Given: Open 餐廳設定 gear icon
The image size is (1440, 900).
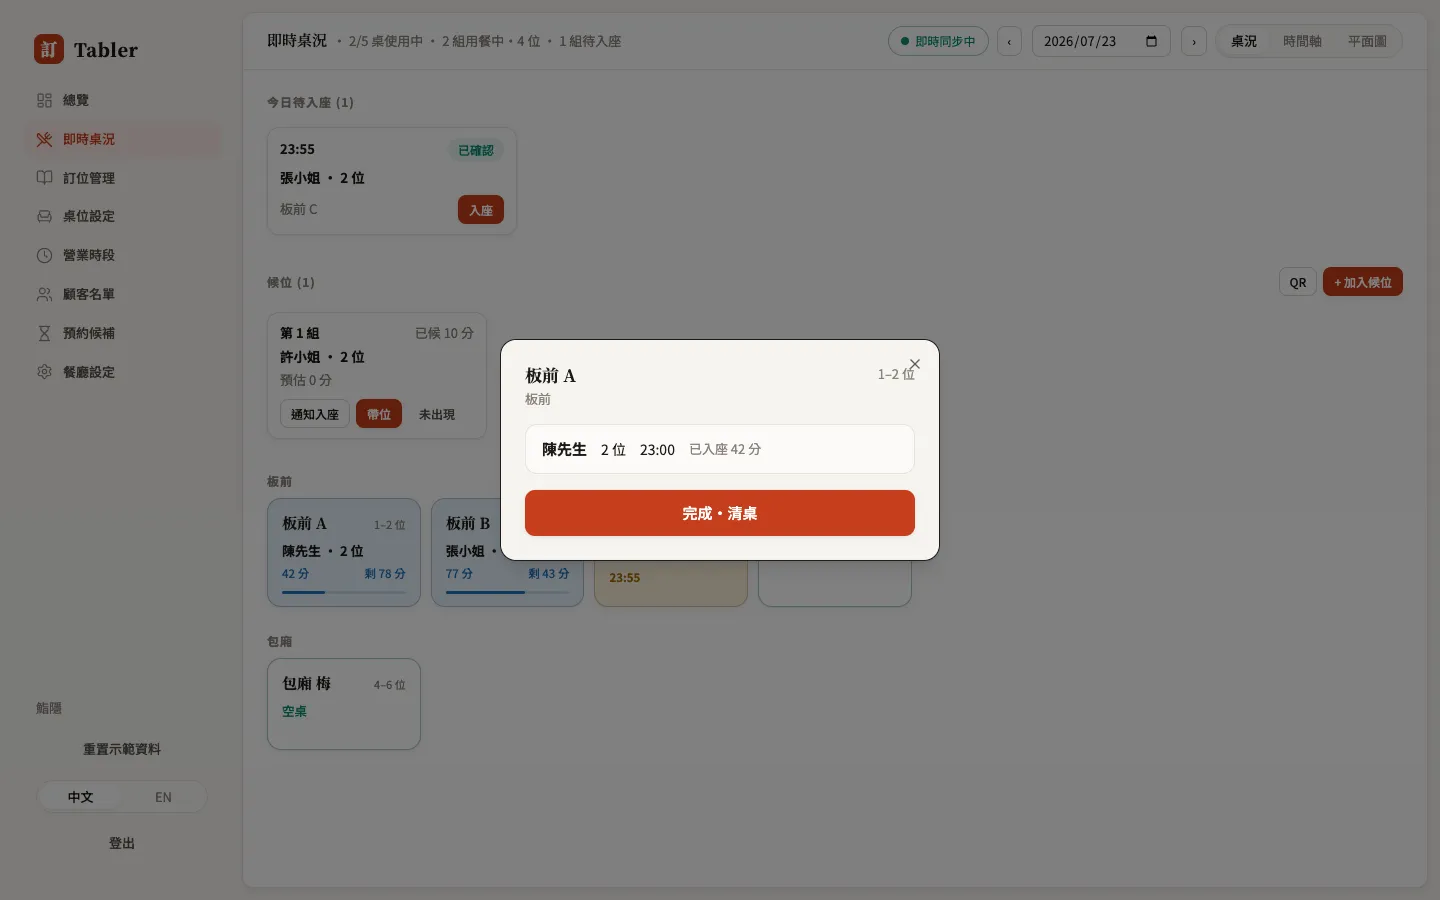Looking at the screenshot, I should [44, 372].
